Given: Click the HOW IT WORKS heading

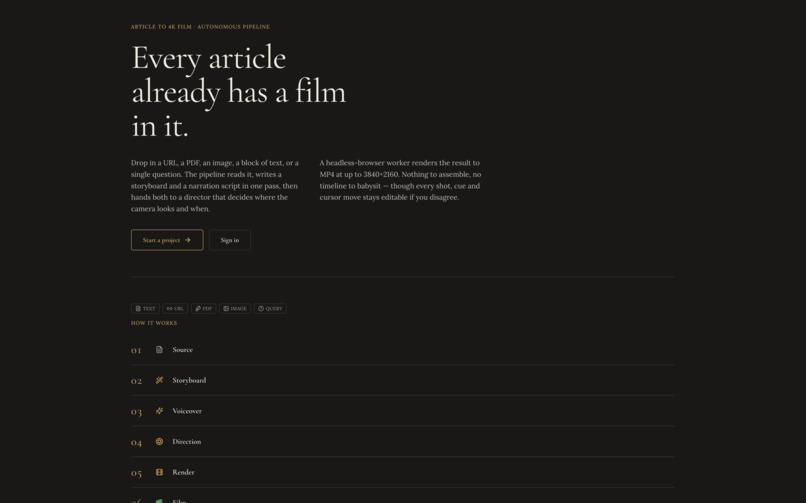Looking at the screenshot, I should click(154, 323).
